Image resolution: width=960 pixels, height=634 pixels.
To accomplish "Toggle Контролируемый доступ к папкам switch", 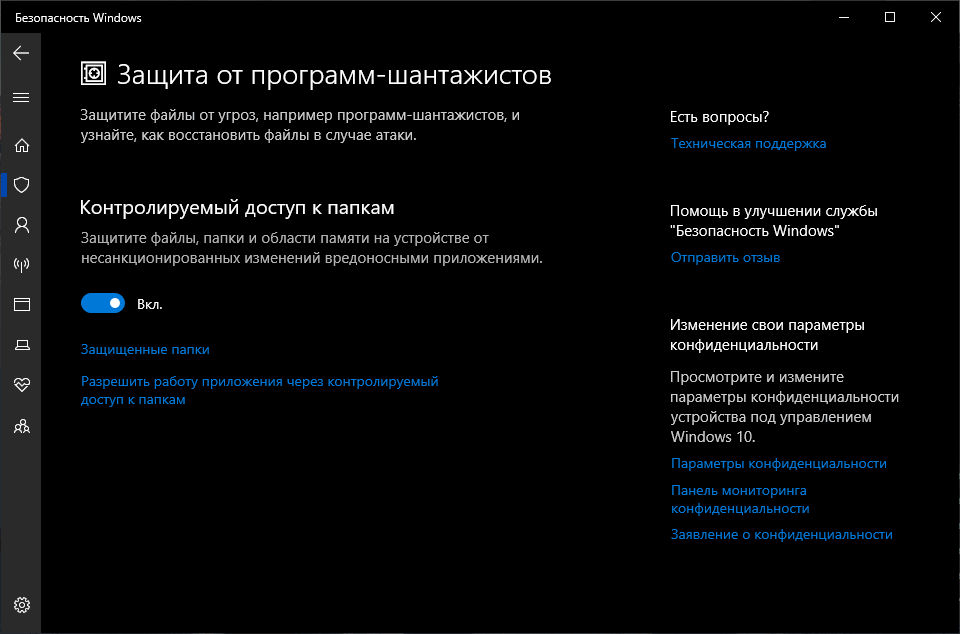I will pyautogui.click(x=103, y=304).
